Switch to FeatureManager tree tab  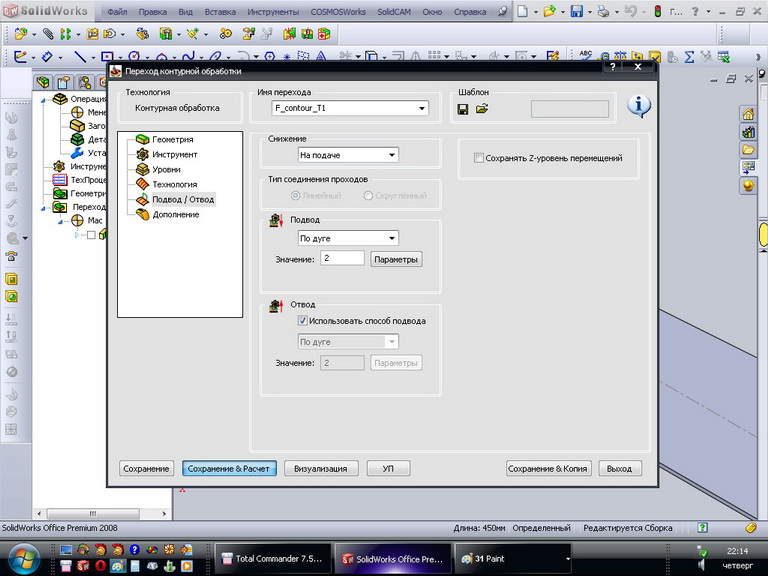[x=43, y=82]
